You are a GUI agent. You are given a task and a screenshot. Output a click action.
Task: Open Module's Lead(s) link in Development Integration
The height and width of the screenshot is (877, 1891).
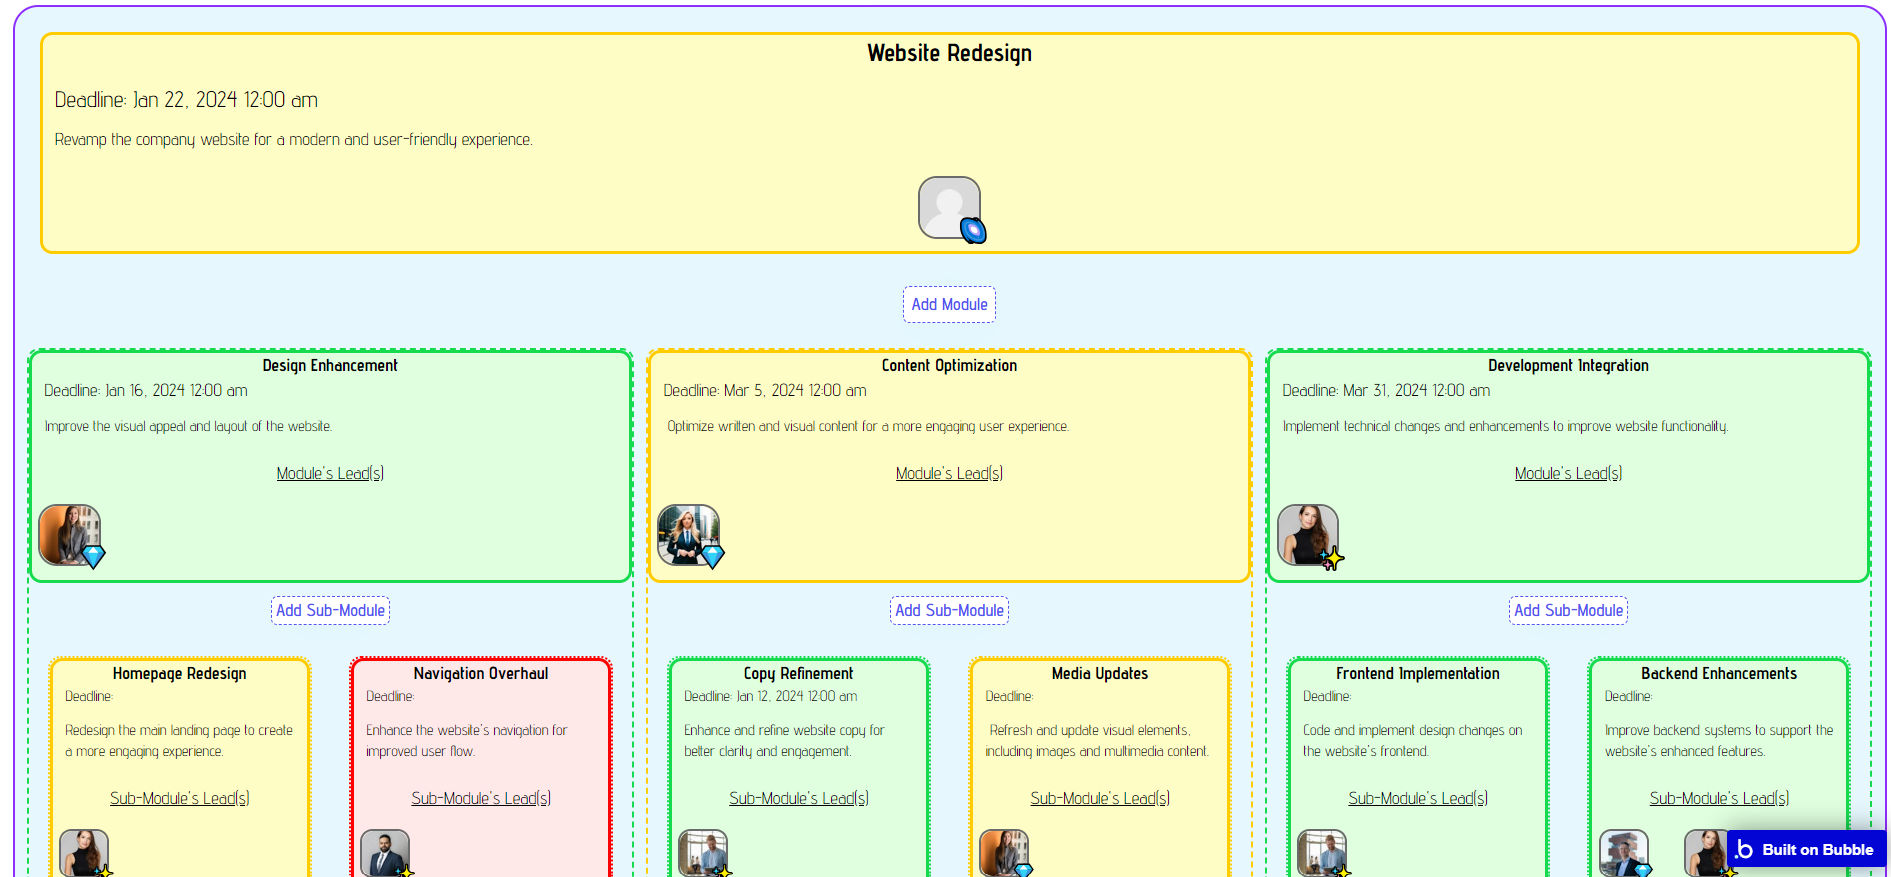(x=1568, y=473)
